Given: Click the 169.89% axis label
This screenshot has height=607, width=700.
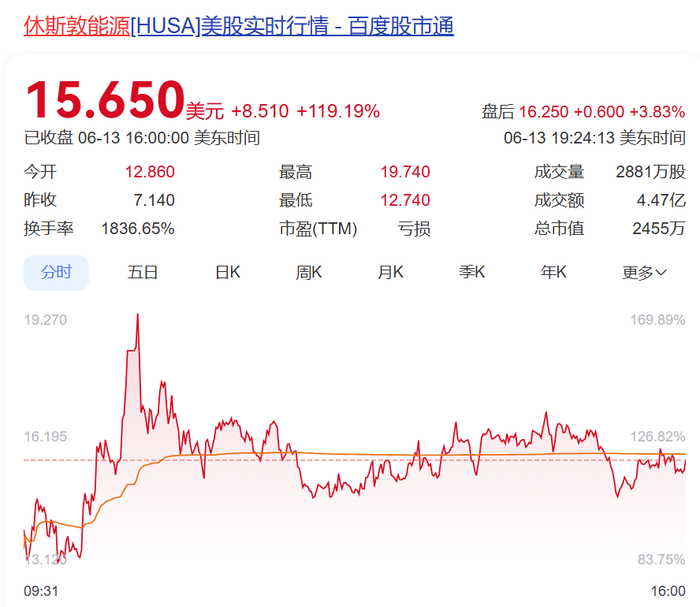Looking at the screenshot, I should [x=658, y=320].
